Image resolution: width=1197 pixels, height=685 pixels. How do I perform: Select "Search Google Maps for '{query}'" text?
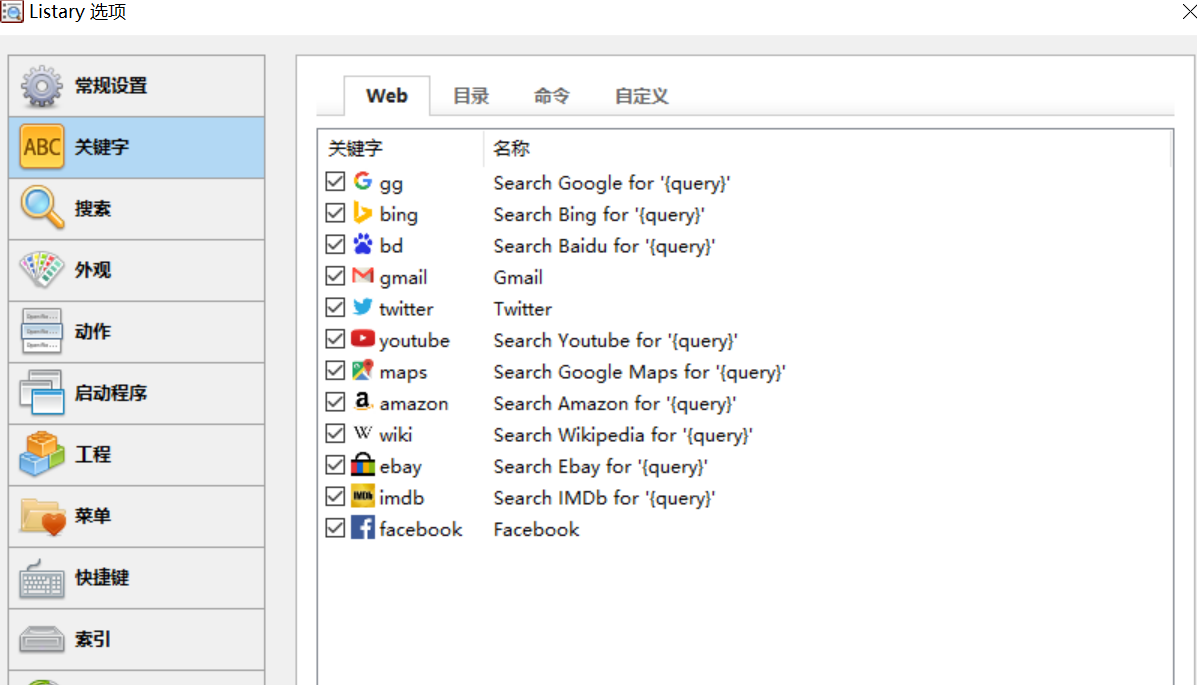coord(640,372)
